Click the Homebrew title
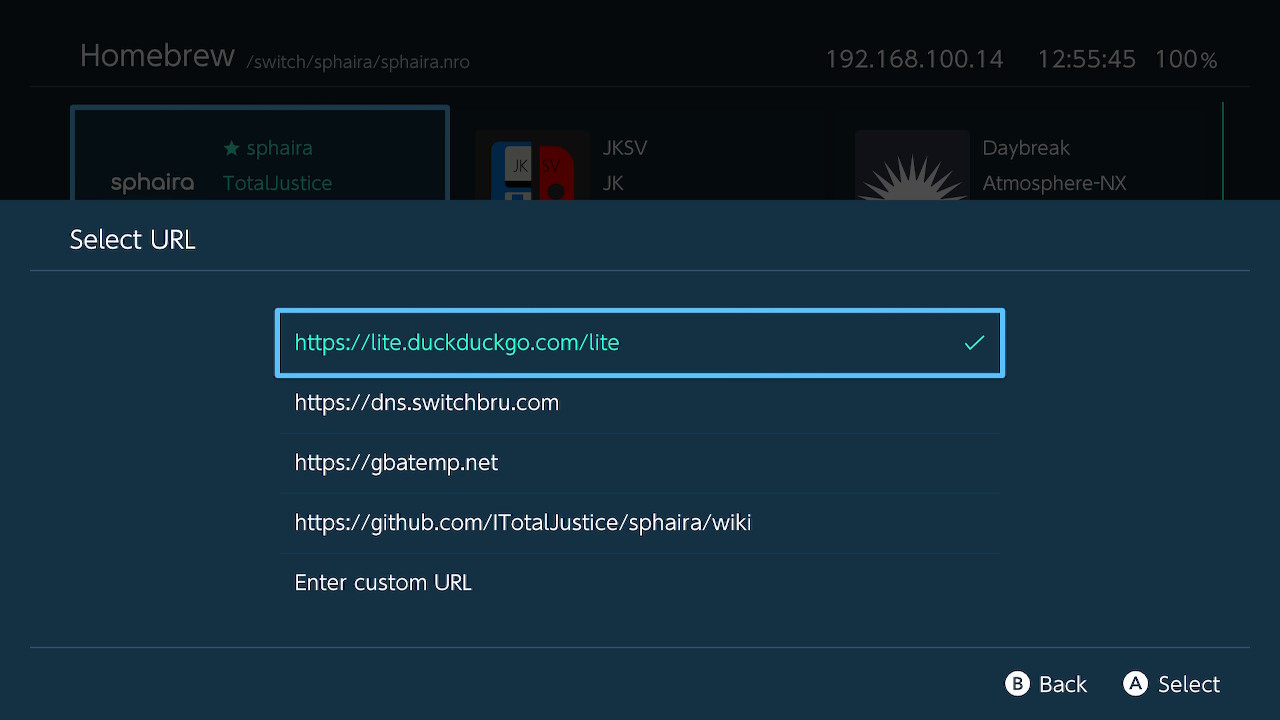 157,56
